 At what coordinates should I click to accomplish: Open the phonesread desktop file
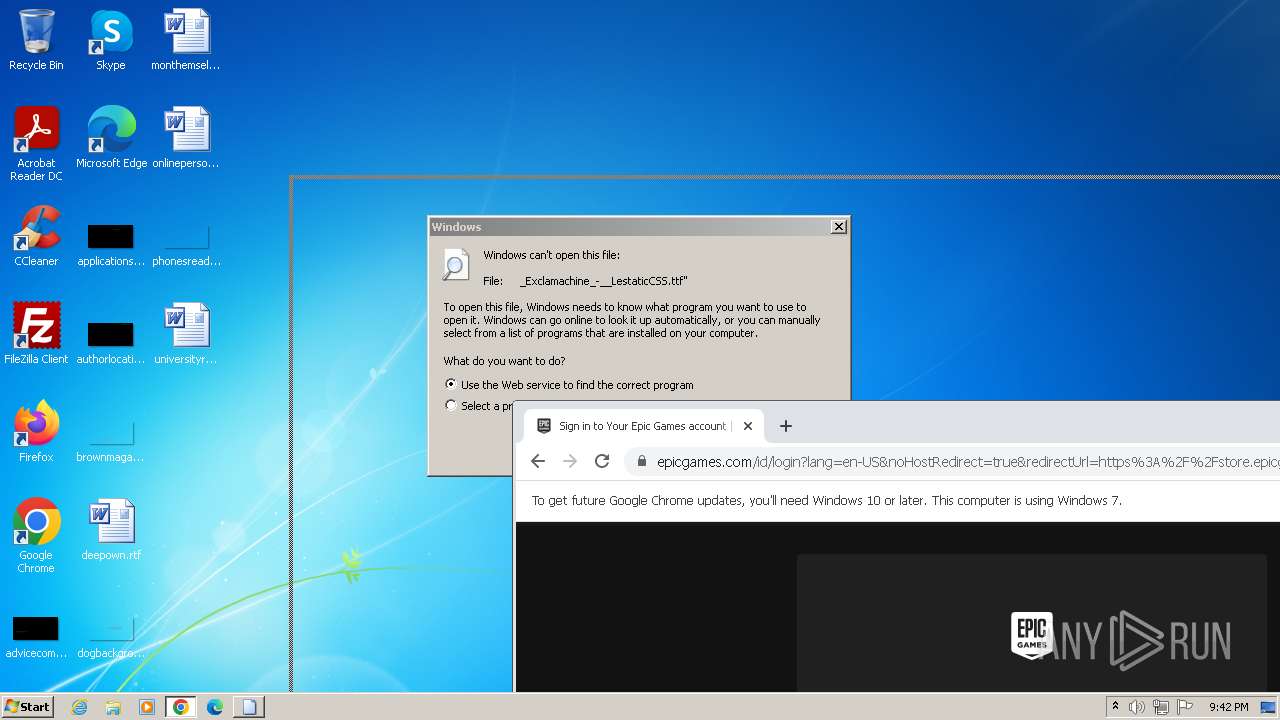click(186, 246)
